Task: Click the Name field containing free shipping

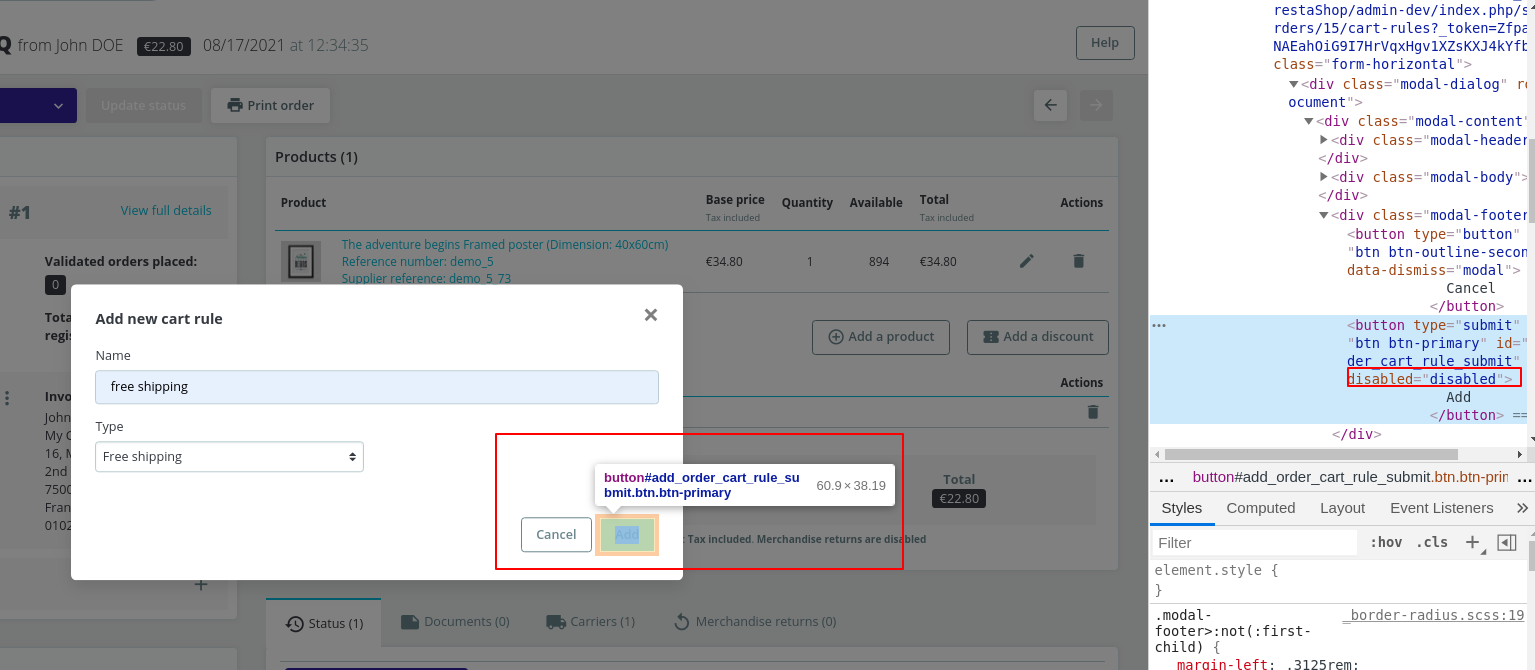Action: [x=377, y=387]
